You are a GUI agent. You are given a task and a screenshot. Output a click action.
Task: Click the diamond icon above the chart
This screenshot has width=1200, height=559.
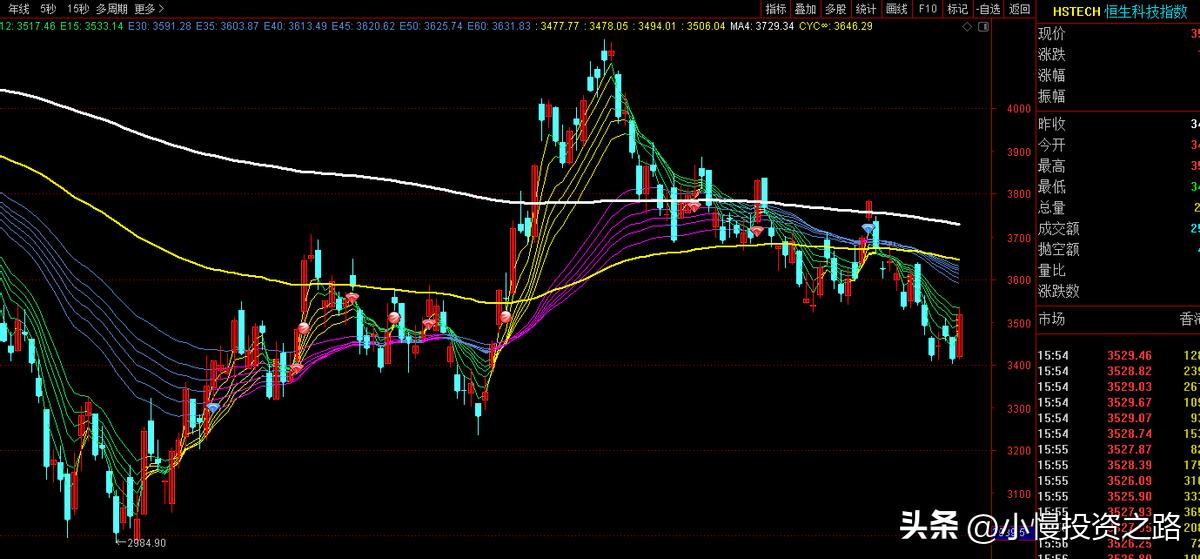(966, 28)
